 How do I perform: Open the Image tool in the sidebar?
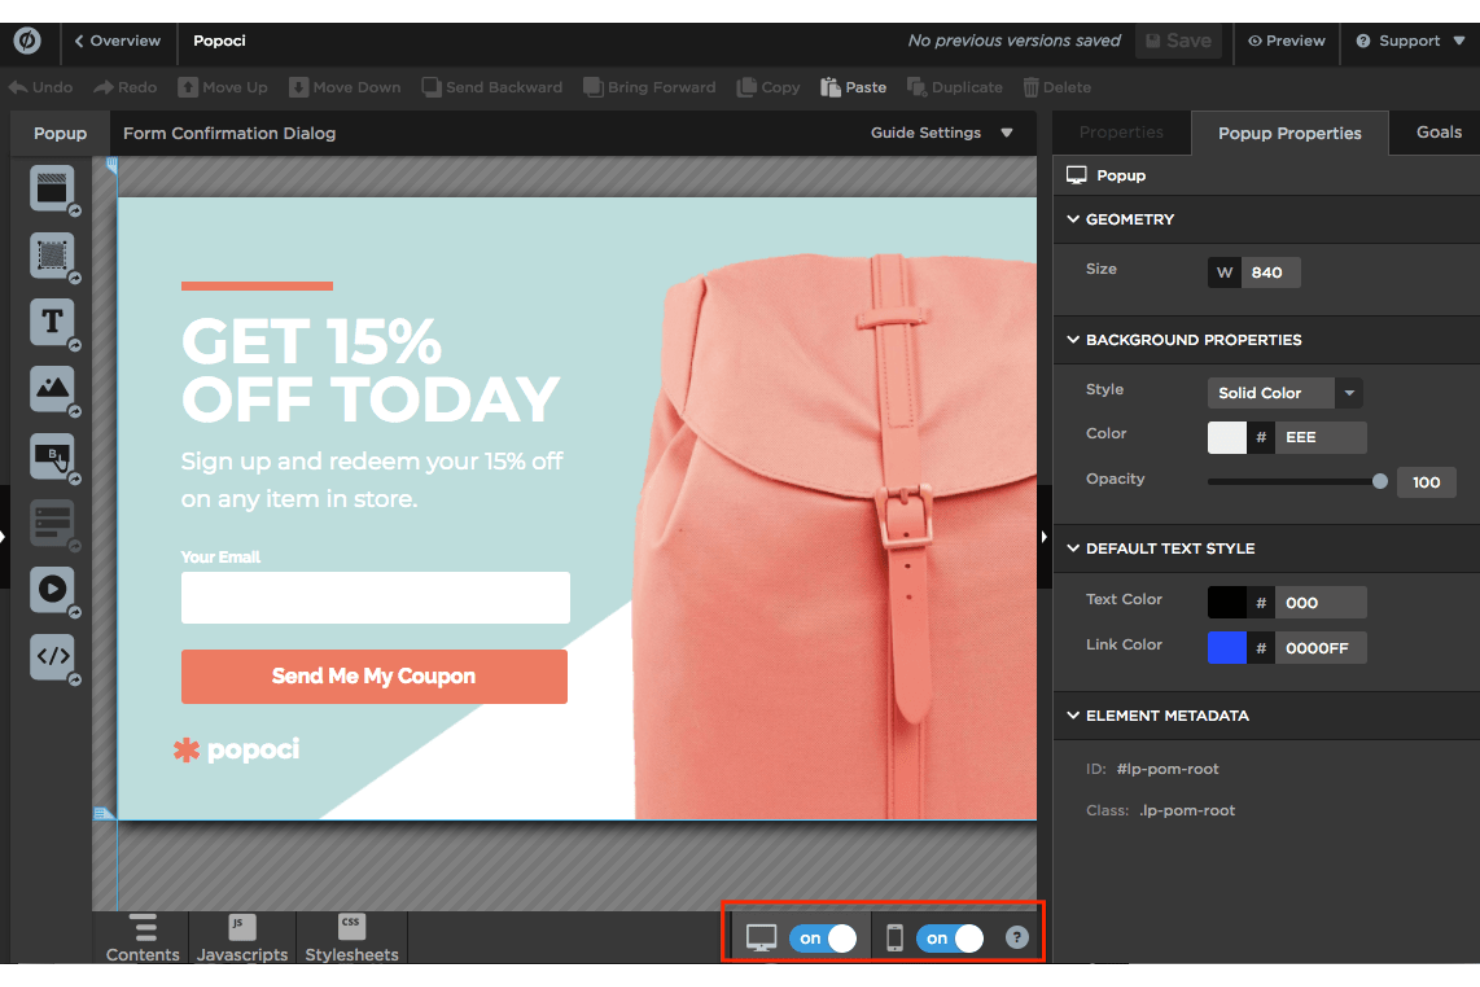click(52, 388)
